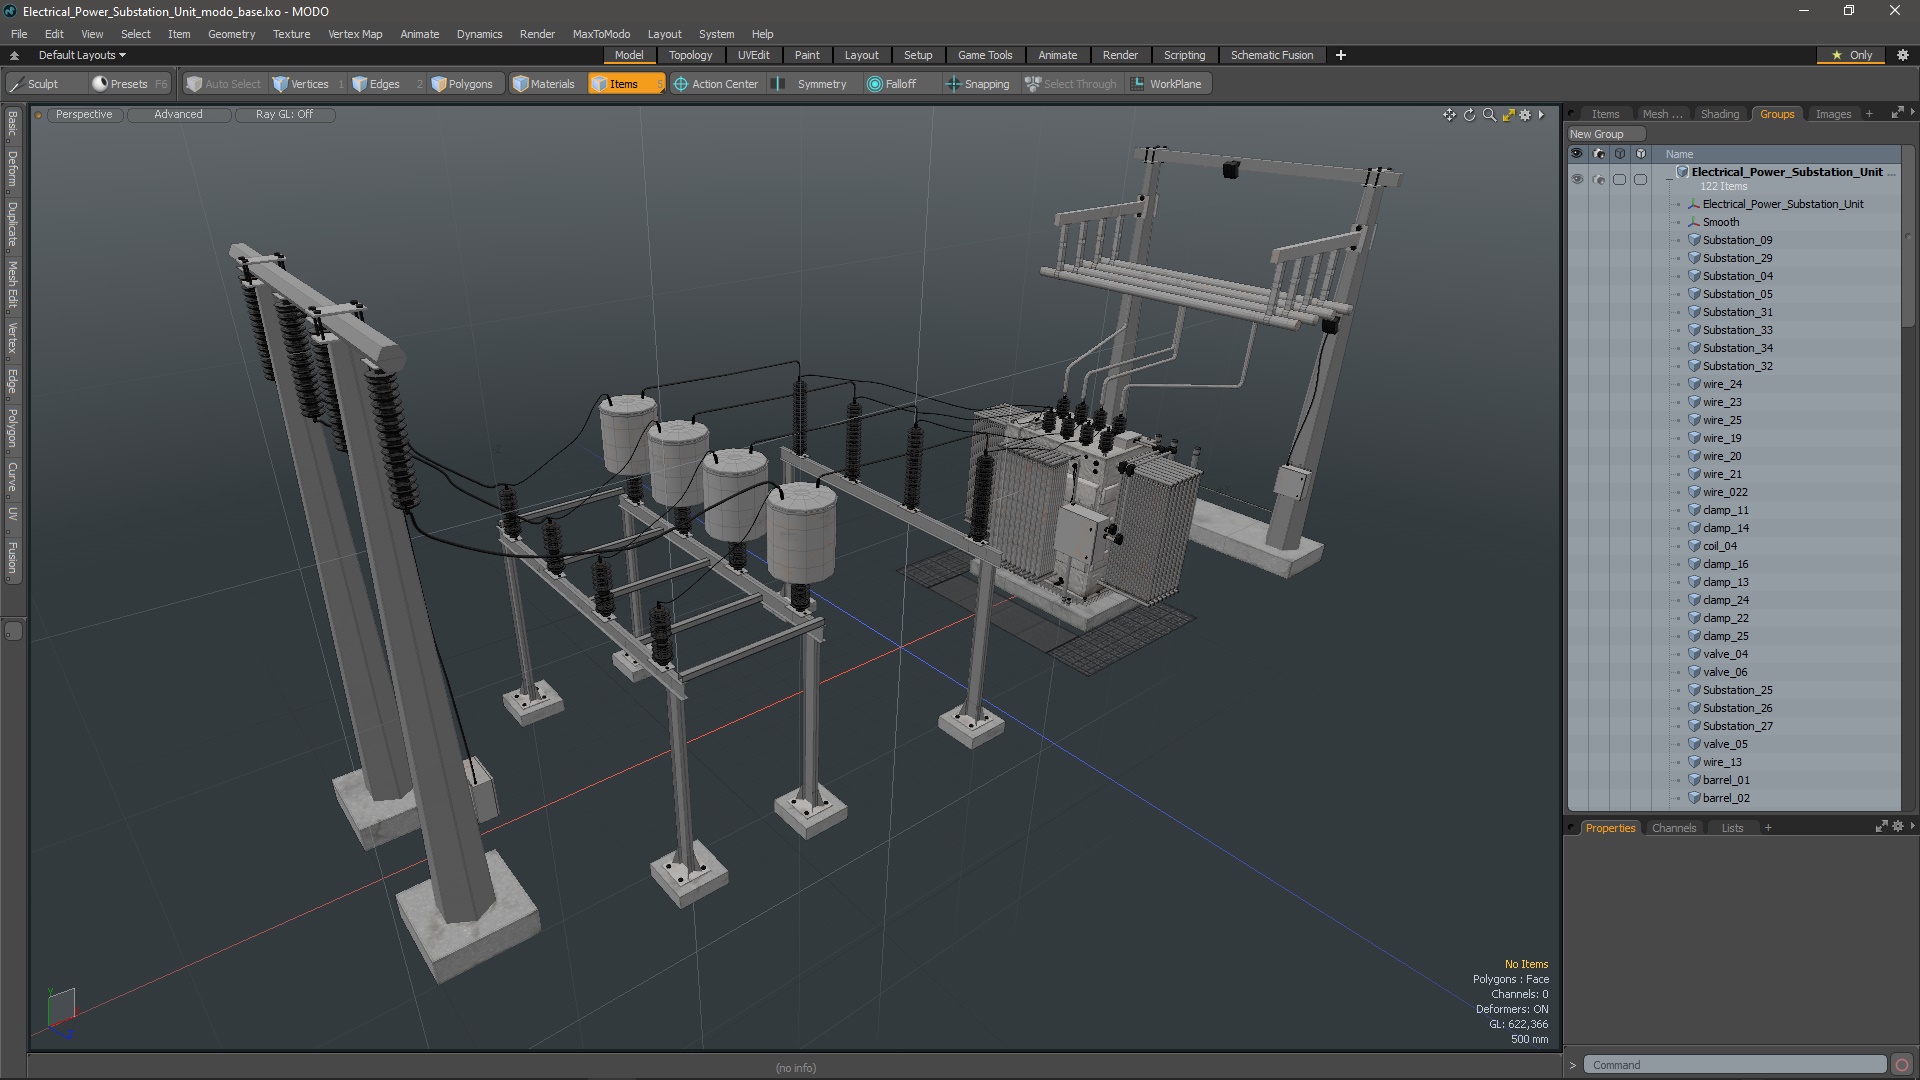Select the Perspective viewport label
The width and height of the screenshot is (1920, 1080).
pyautogui.click(x=83, y=113)
